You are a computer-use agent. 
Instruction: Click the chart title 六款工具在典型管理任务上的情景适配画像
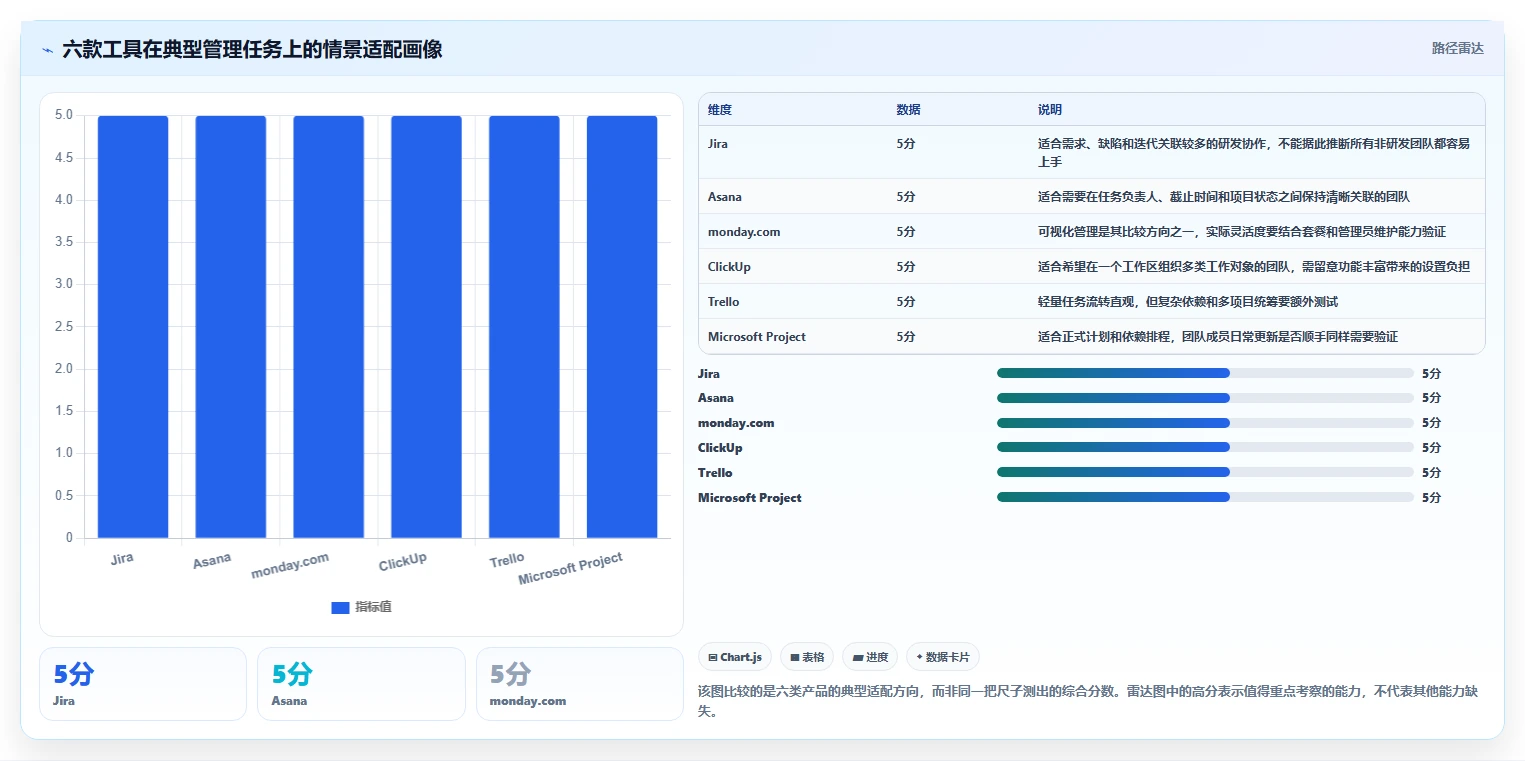[252, 49]
